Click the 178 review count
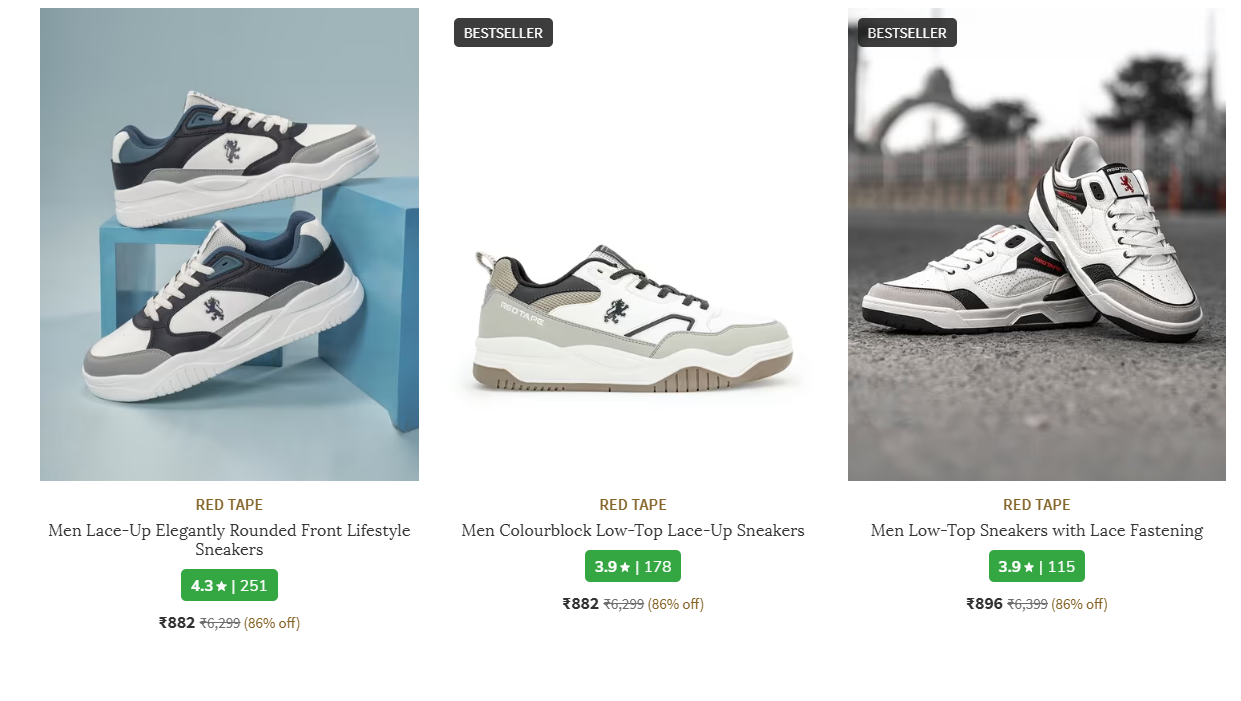 [657, 567]
